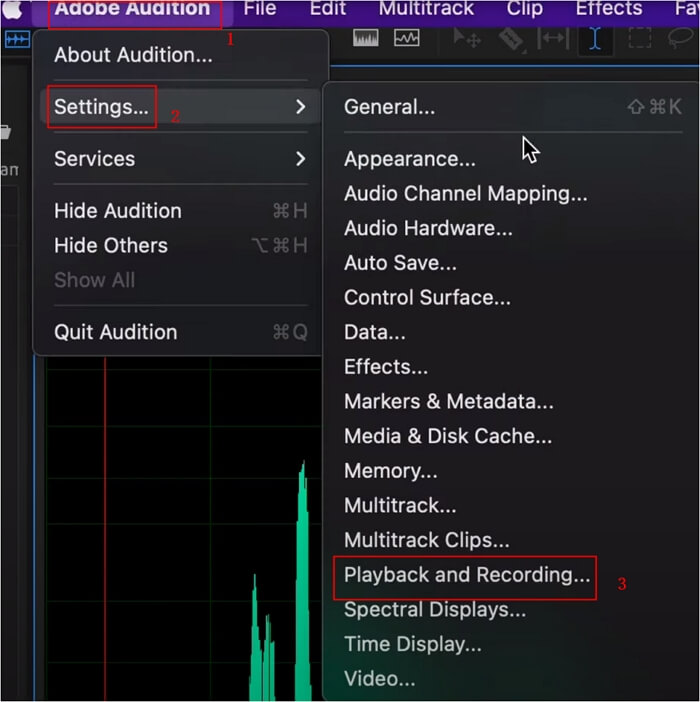Open the Adobe Audition menu
700x702 pixels.
click(132, 9)
